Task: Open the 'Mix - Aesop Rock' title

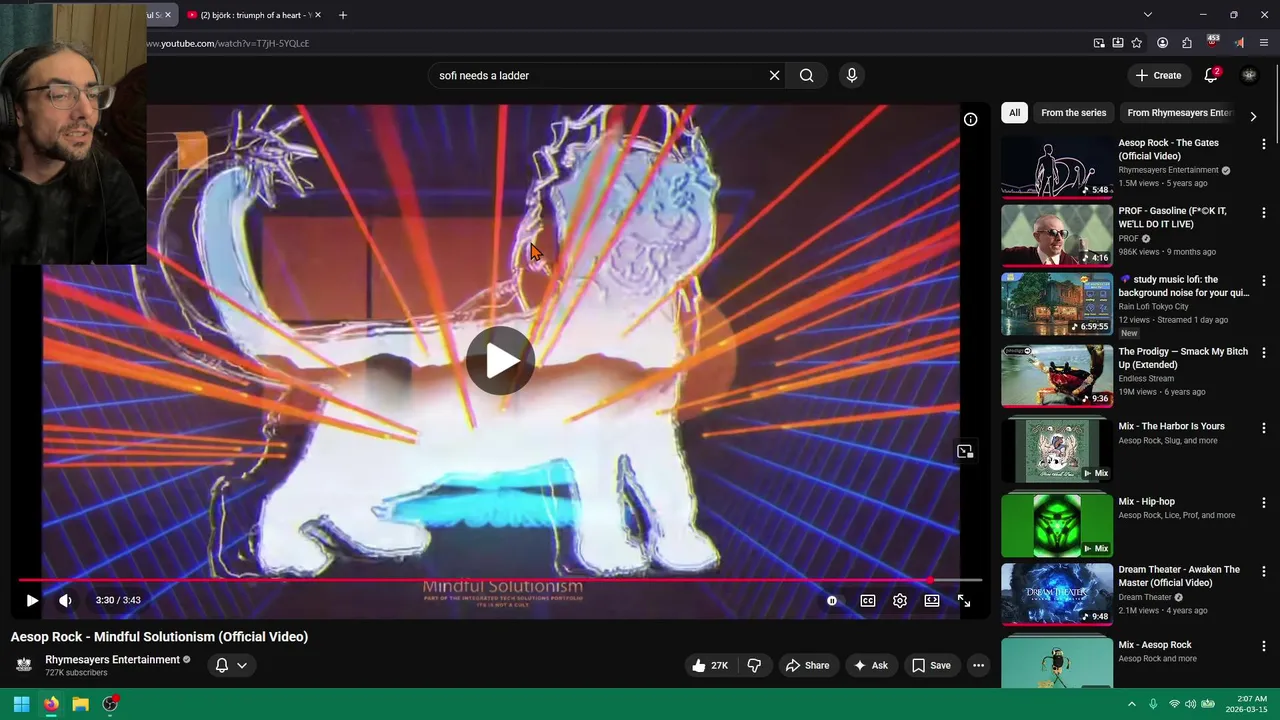Action: tap(1155, 645)
